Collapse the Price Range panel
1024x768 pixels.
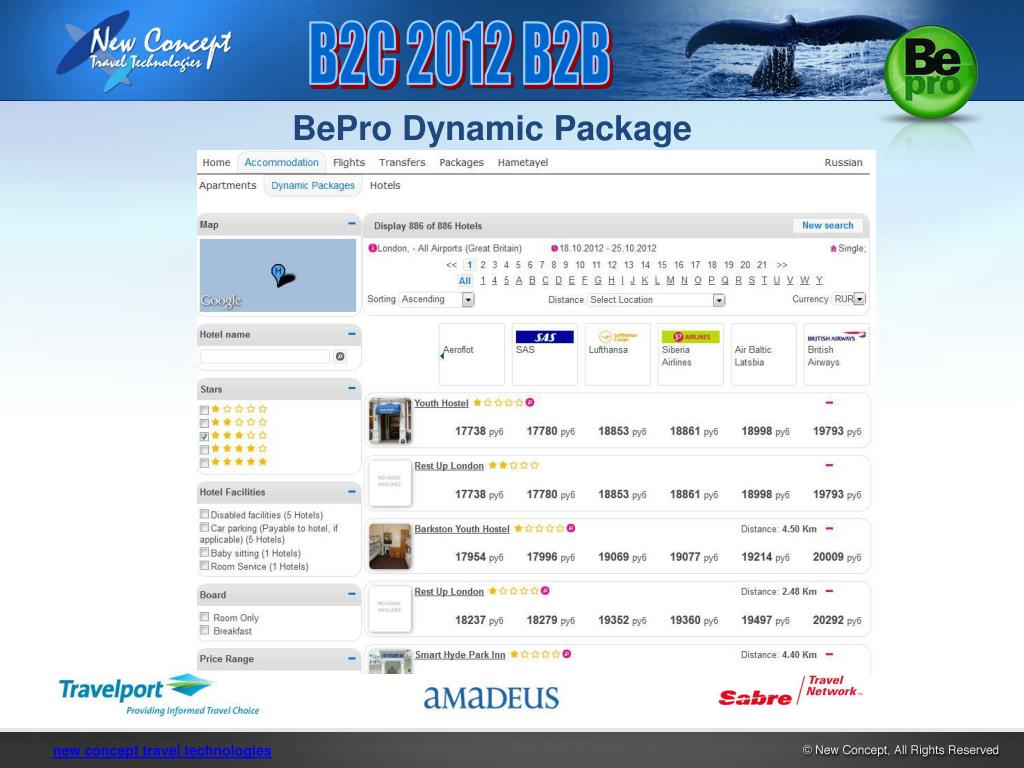coord(352,658)
